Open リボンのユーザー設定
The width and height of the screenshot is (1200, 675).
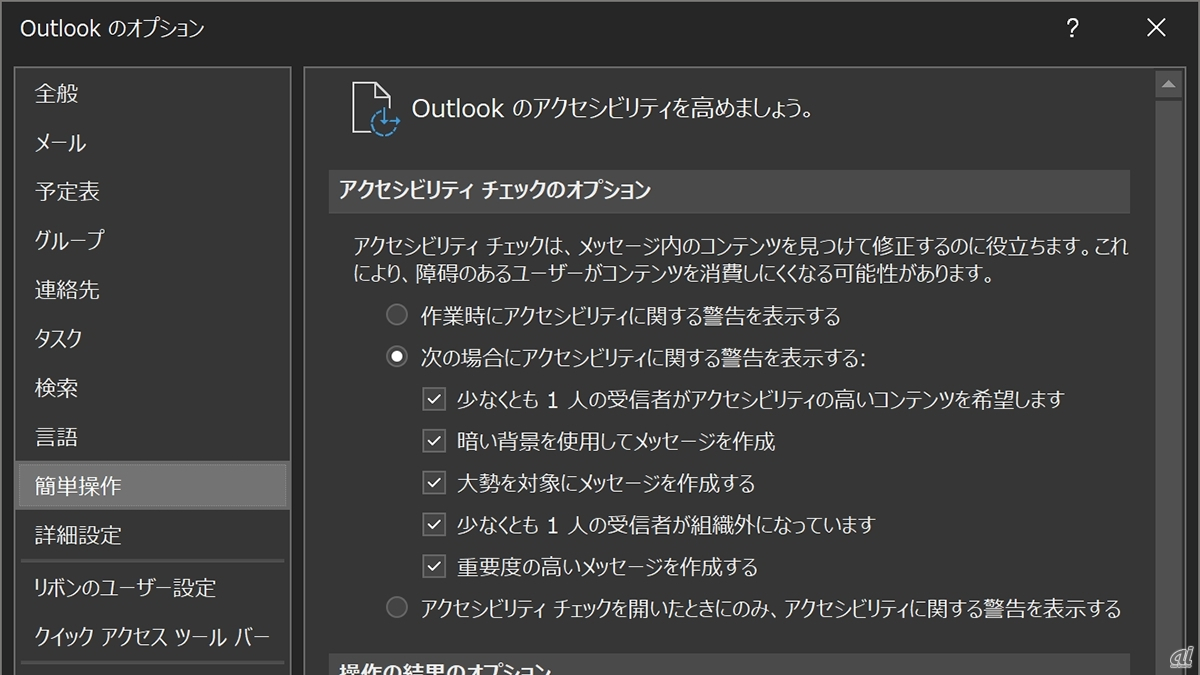click(x=153, y=588)
